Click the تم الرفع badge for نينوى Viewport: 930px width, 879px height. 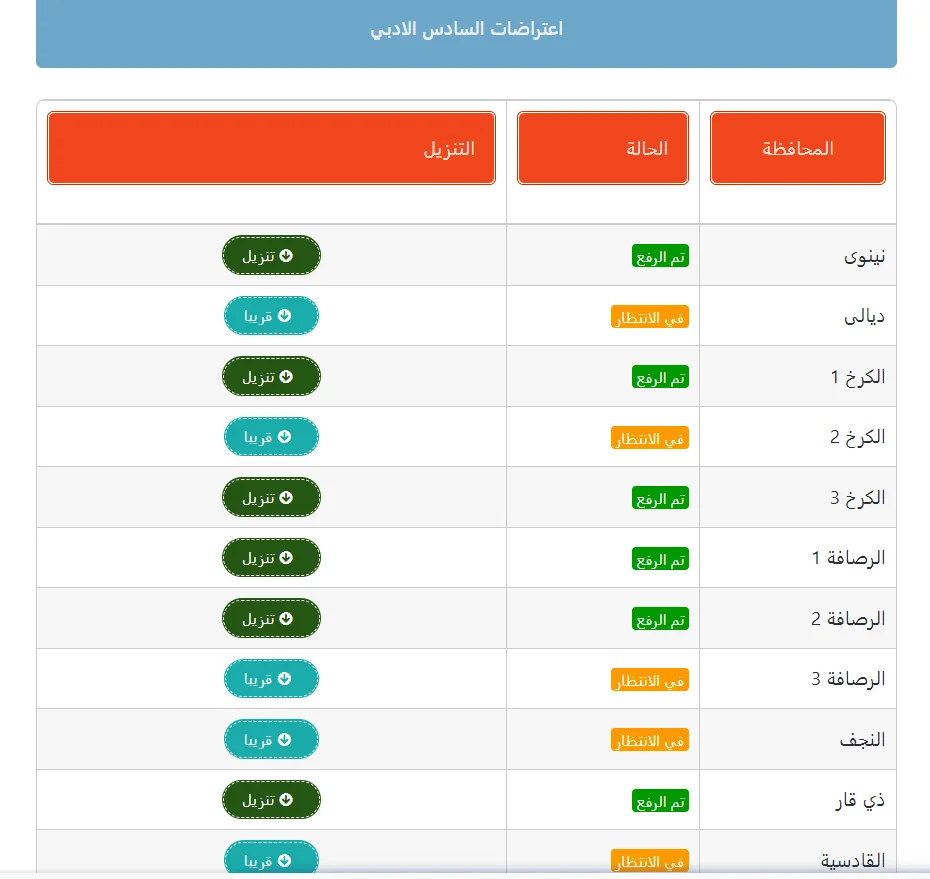(660, 257)
